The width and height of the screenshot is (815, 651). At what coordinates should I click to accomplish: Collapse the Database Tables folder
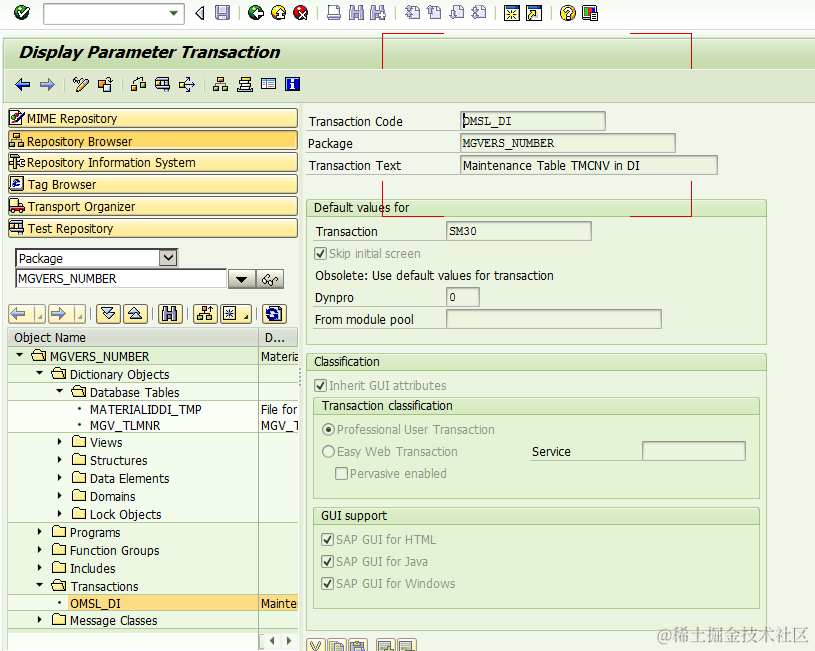[x=60, y=391]
